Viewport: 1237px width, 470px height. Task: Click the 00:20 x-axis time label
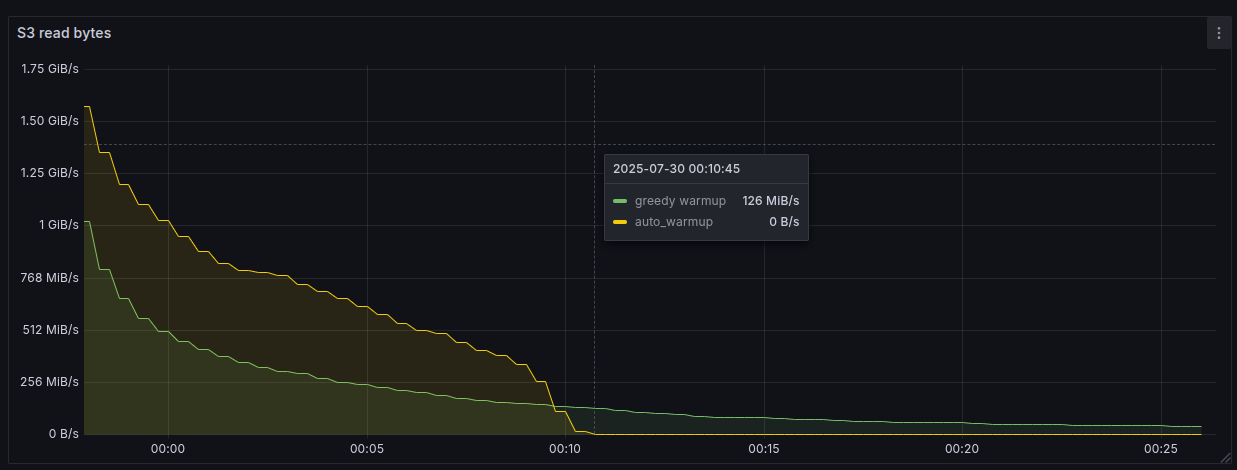[x=961, y=449]
